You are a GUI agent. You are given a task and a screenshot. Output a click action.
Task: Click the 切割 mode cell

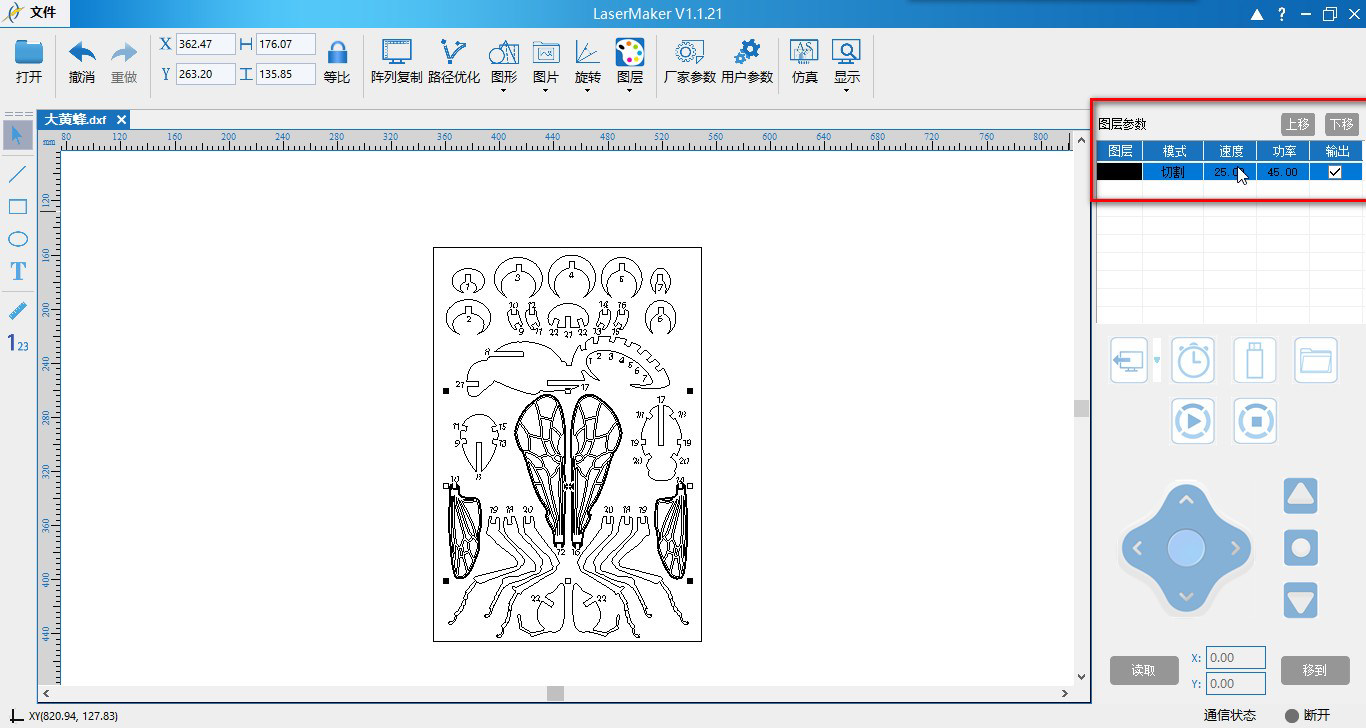[x=1172, y=172]
